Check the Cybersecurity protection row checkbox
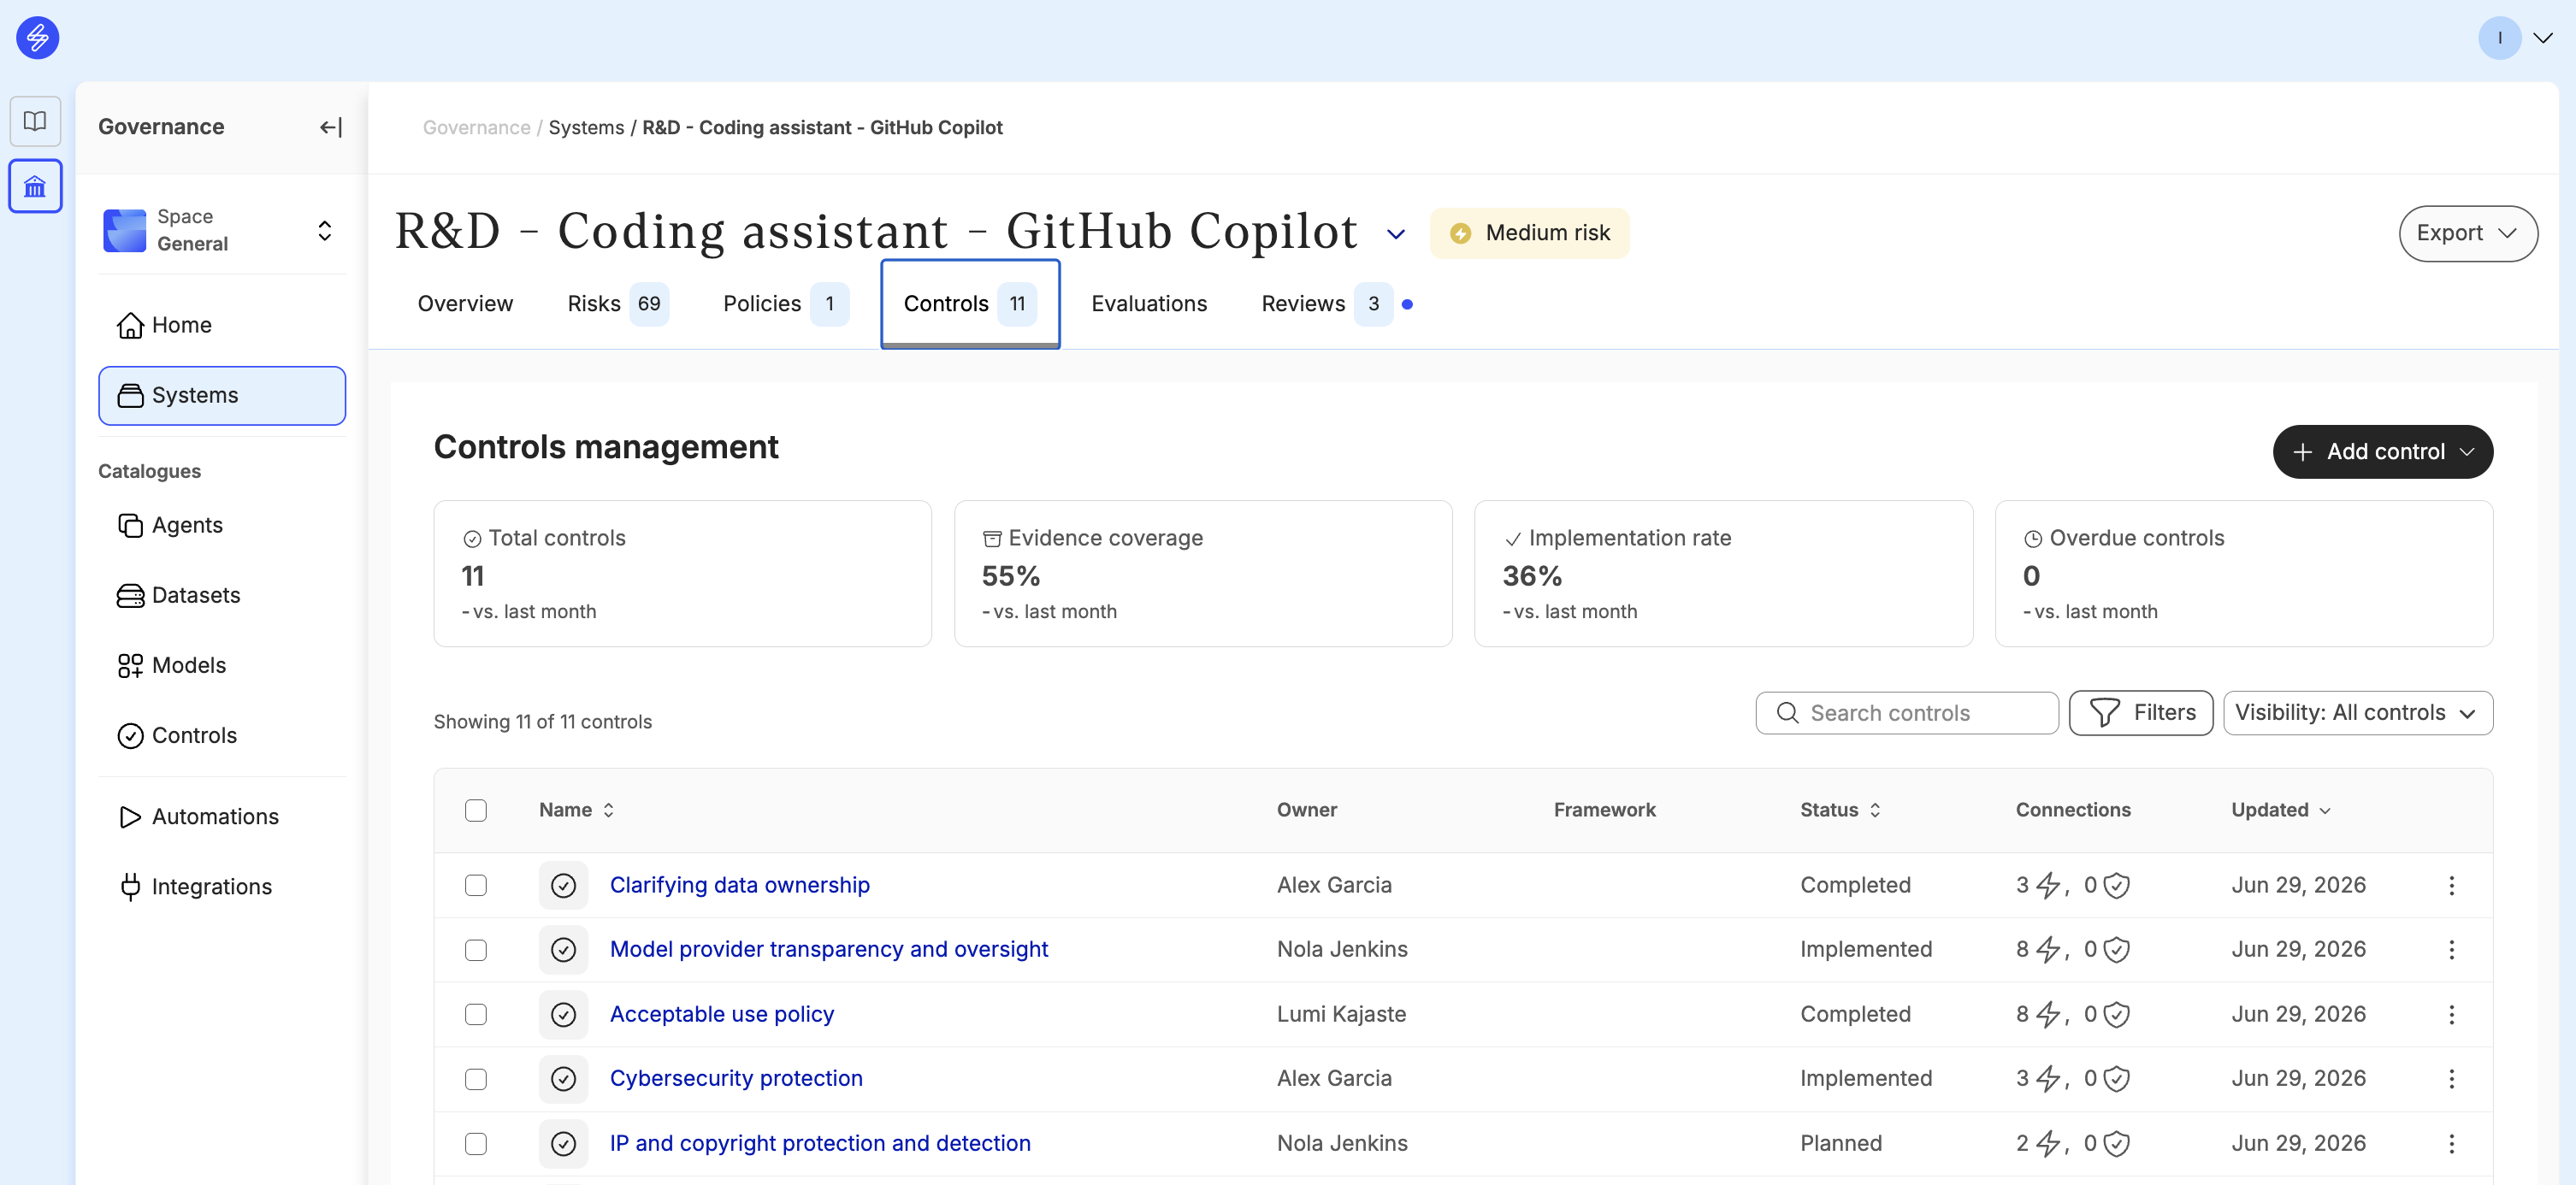 476,1079
